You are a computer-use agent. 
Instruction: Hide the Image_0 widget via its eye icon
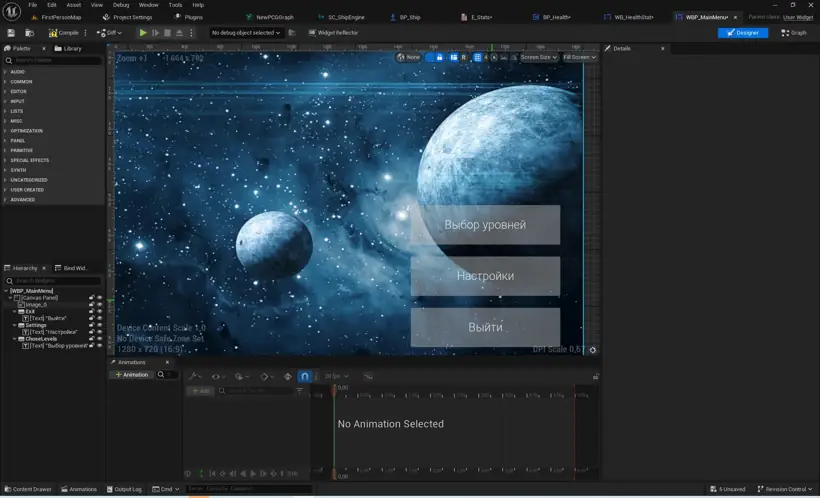click(x=99, y=304)
